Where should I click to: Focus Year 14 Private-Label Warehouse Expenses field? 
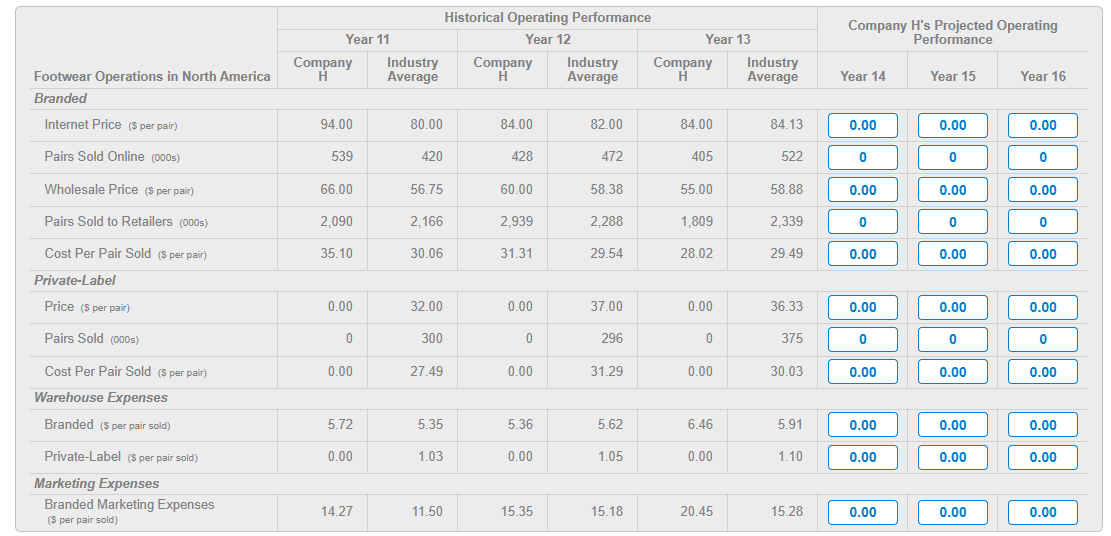pyautogui.click(x=862, y=457)
